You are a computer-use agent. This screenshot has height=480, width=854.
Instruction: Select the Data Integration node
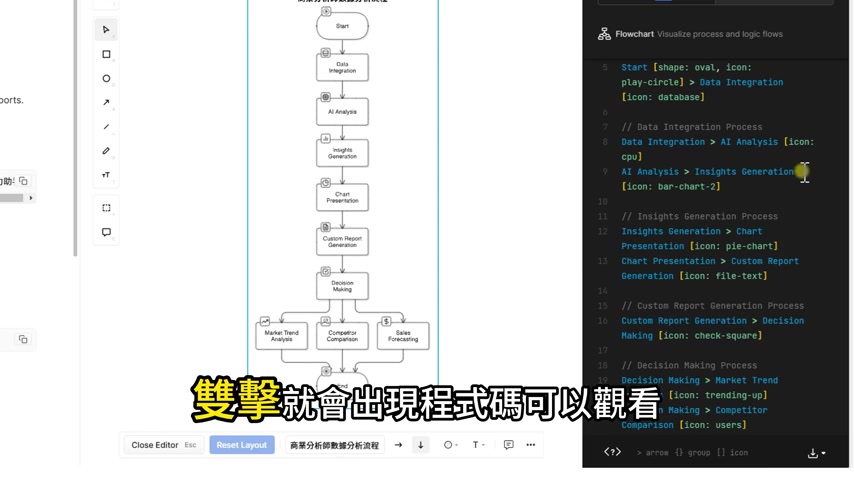[342, 68]
